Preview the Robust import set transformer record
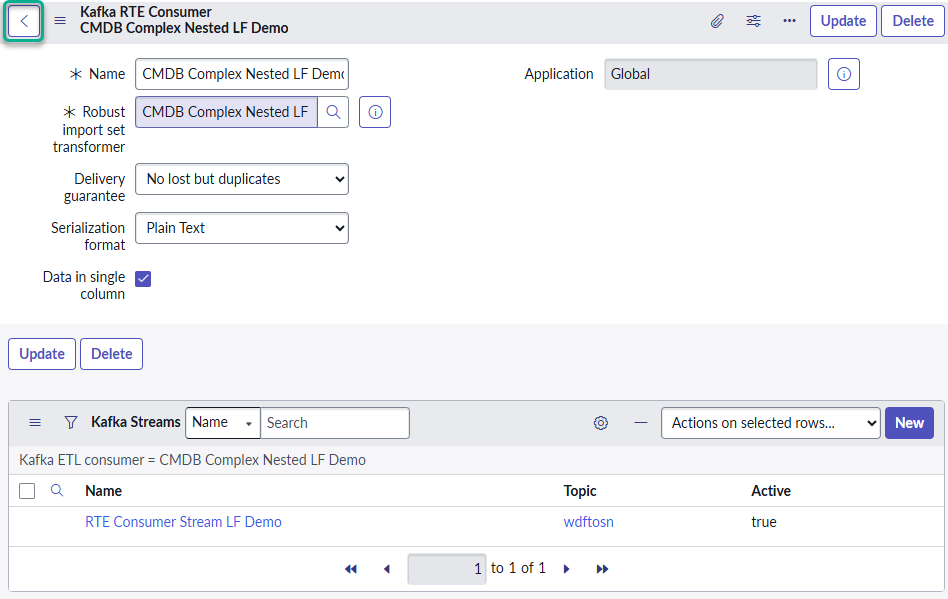Viewport: 948px width, 599px height. pyautogui.click(x=375, y=112)
